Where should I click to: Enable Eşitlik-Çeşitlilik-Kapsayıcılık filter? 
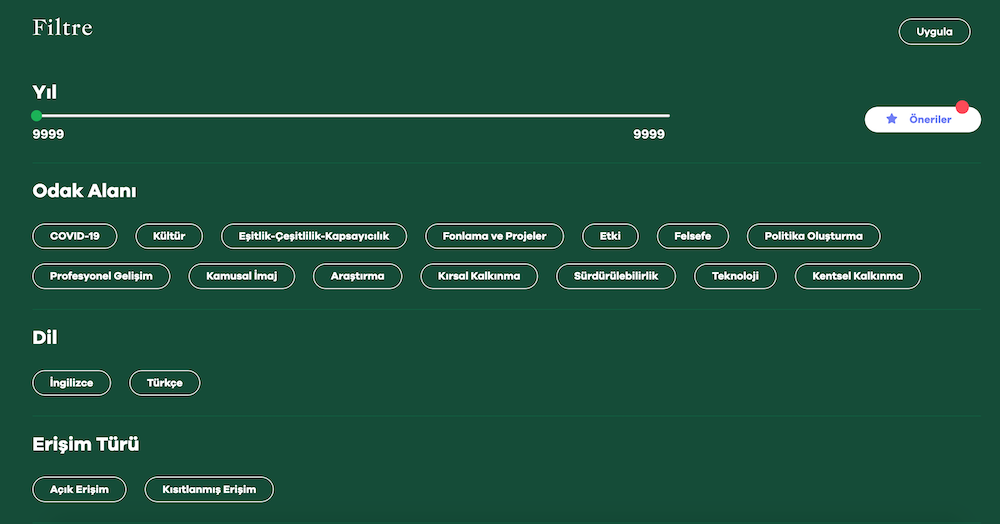coord(313,236)
